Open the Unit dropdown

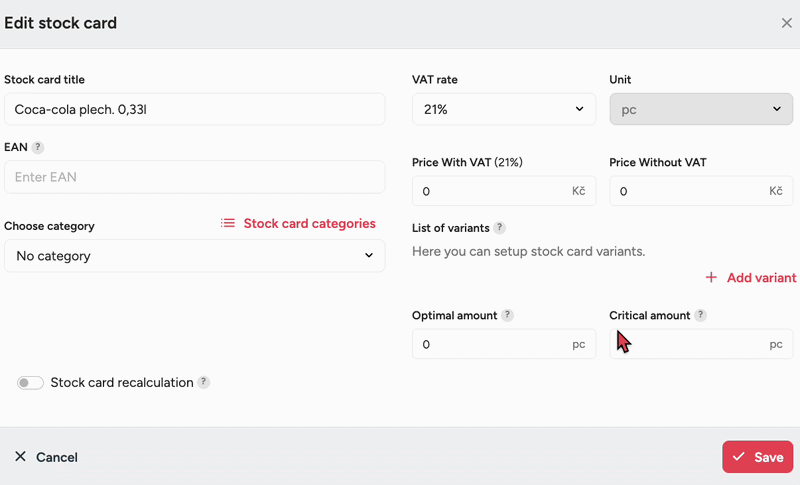click(700, 110)
